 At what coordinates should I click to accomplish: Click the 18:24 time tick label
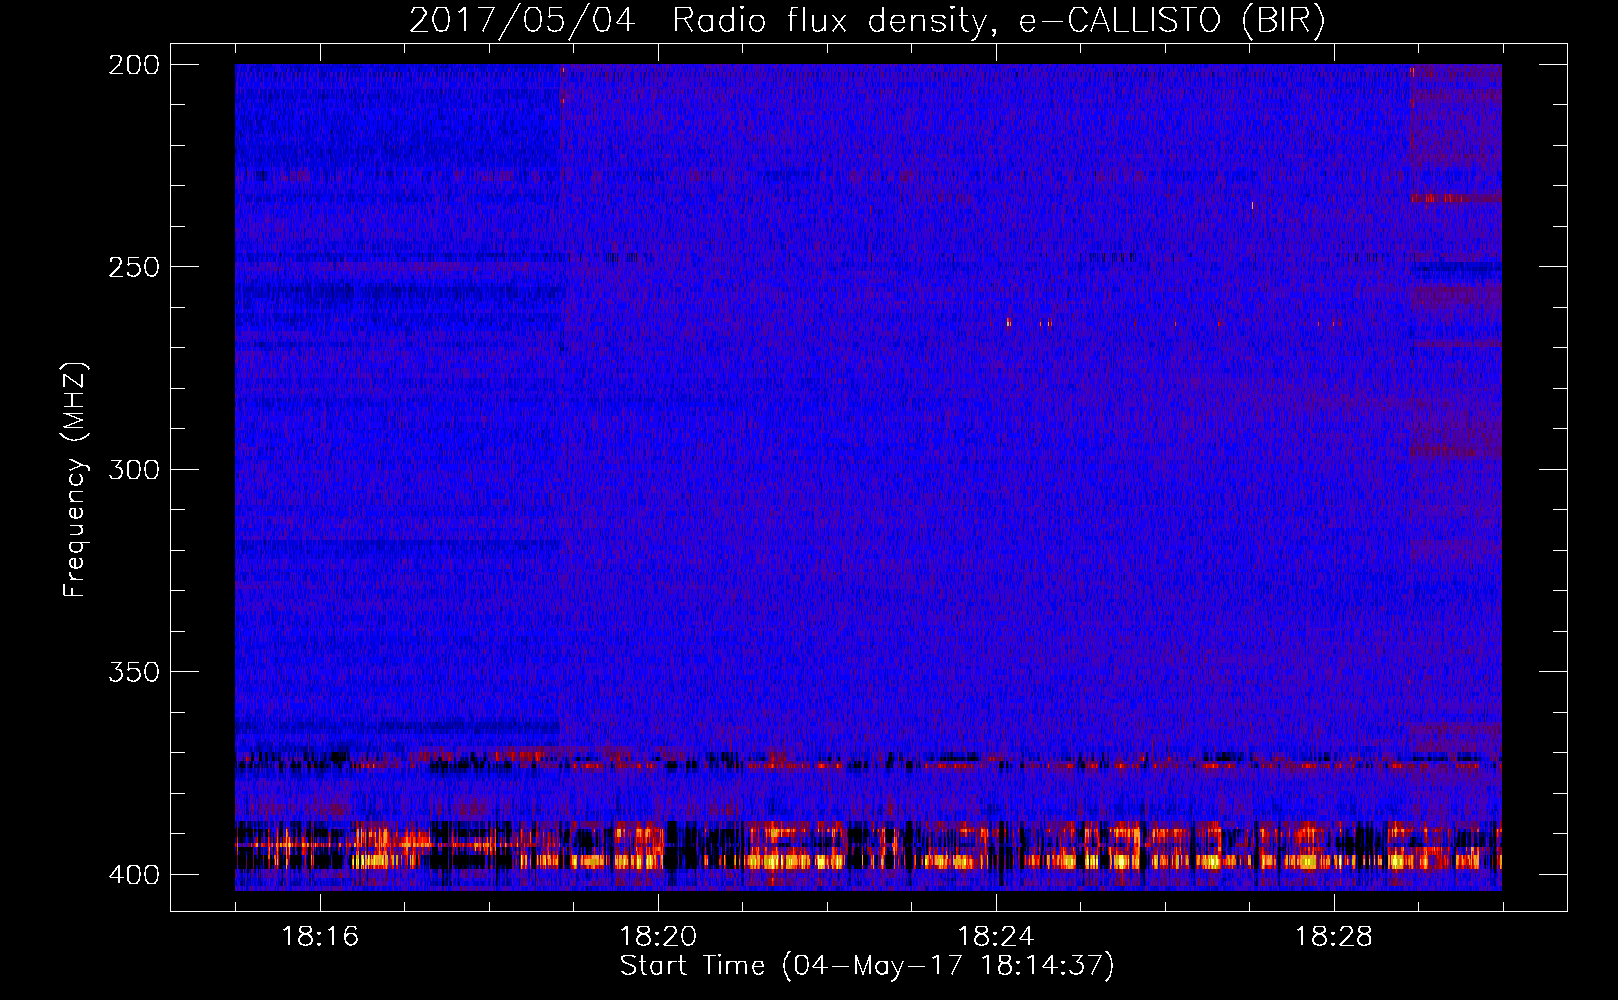point(996,937)
